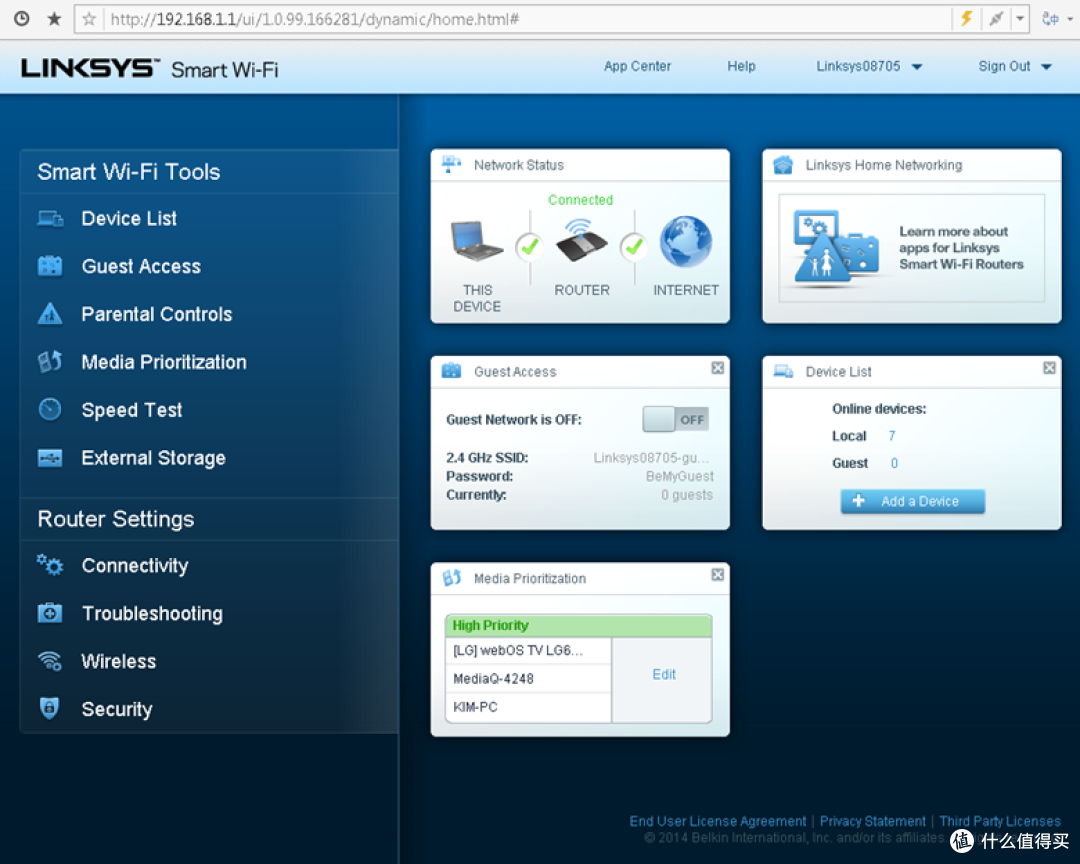Screen dimensions: 1080x864
Task: Expand the Sign Out dropdown arrow
Action: (1046, 67)
